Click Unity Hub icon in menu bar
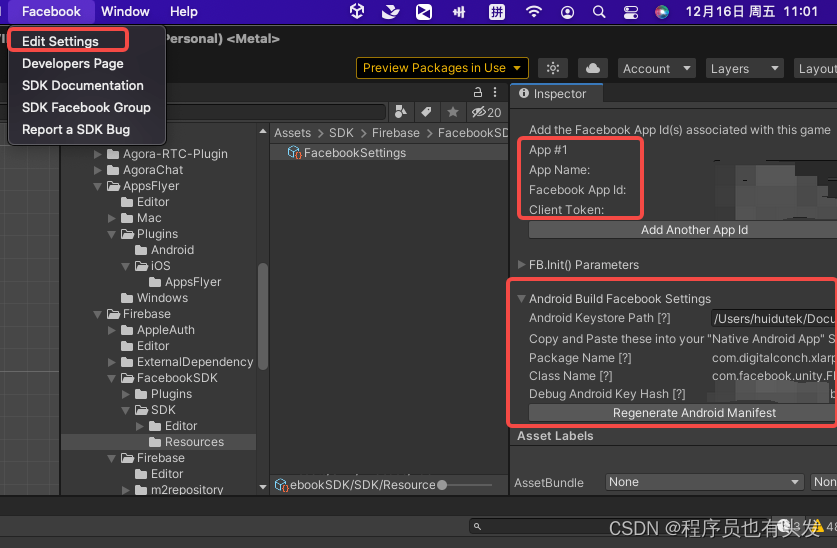Image resolution: width=837 pixels, height=548 pixels. click(x=357, y=11)
